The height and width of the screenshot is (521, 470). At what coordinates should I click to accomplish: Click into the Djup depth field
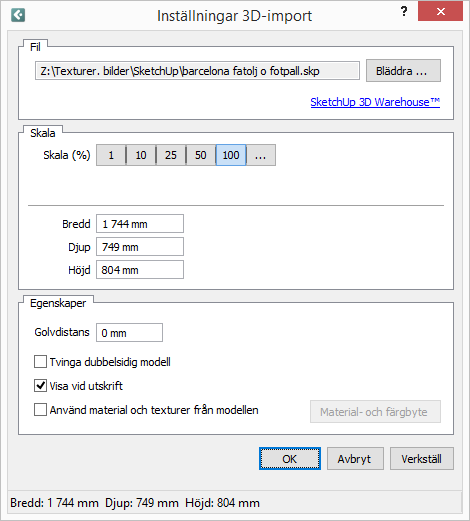point(140,247)
